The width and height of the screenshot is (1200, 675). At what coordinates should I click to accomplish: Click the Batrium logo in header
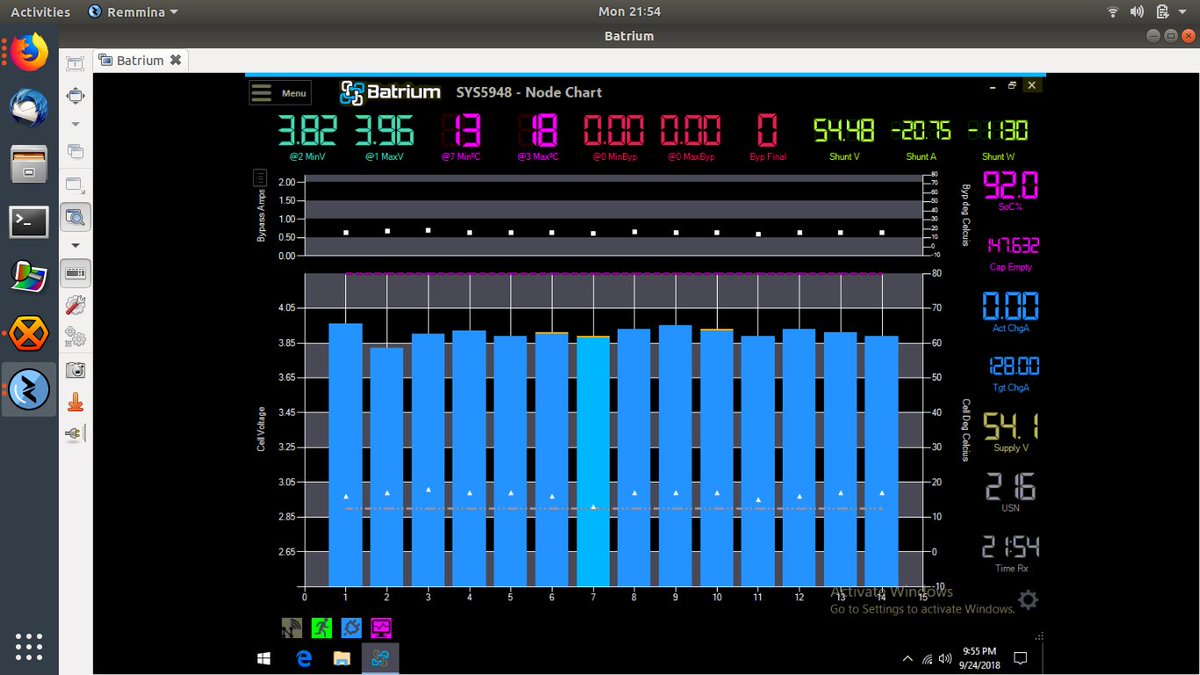click(391, 92)
